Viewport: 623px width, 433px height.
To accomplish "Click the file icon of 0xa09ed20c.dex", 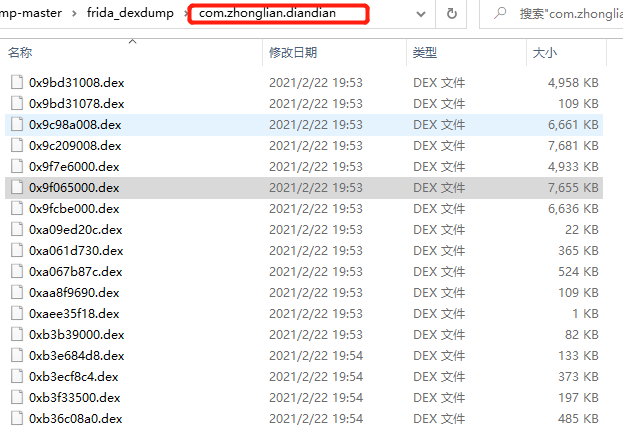I will 17,230.
